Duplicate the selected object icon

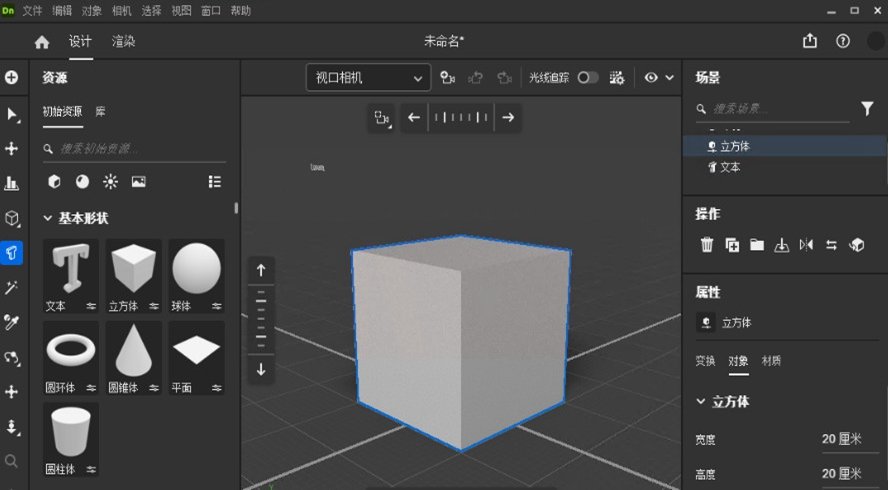732,245
